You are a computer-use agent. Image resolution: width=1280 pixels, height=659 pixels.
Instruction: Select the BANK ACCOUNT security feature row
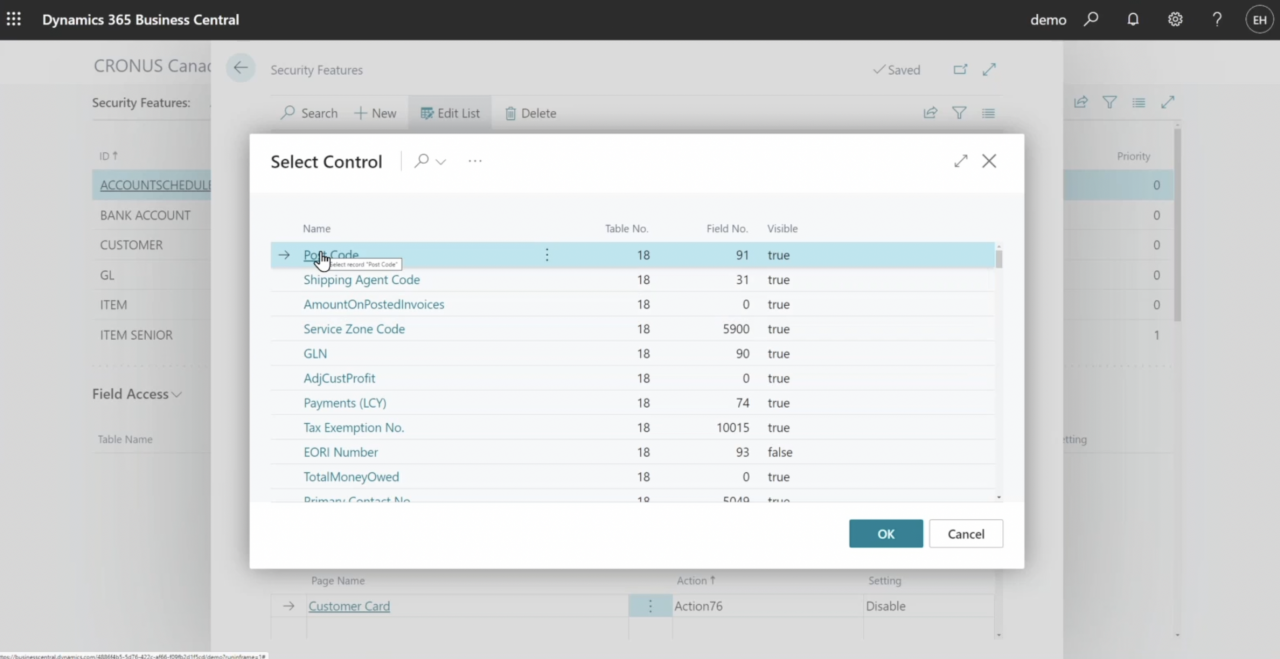(x=146, y=215)
